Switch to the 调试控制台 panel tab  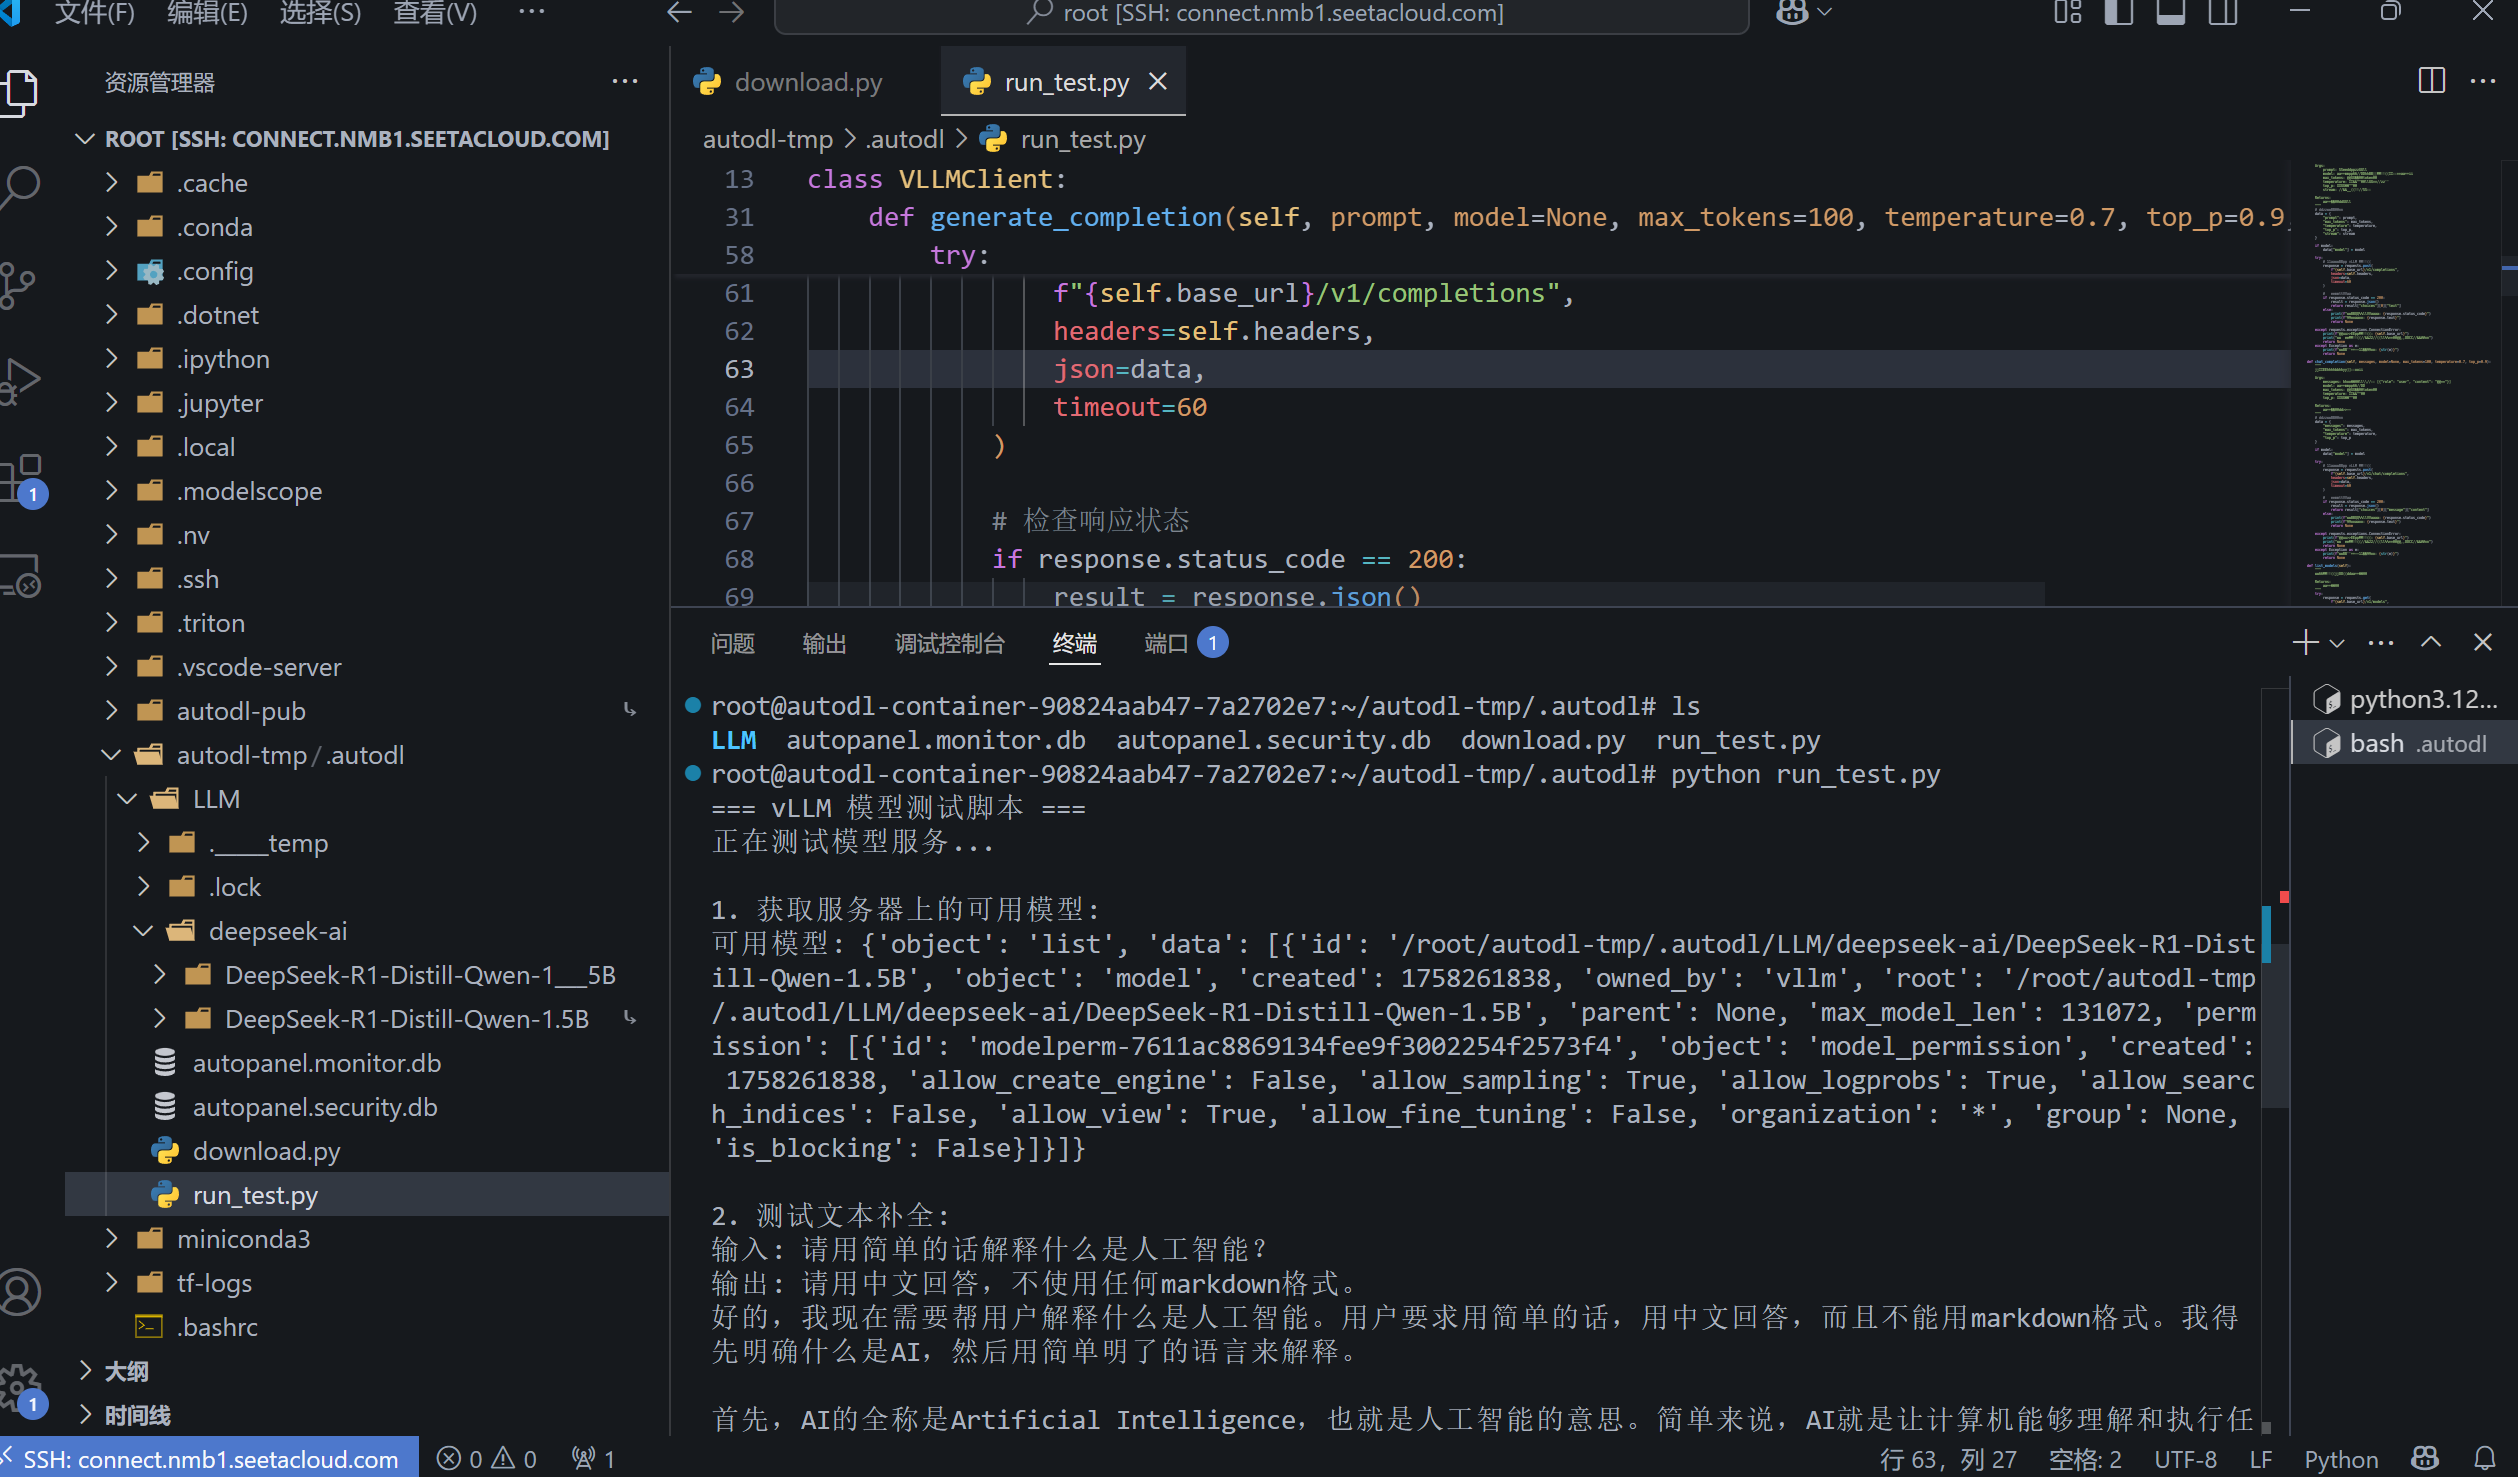(949, 643)
